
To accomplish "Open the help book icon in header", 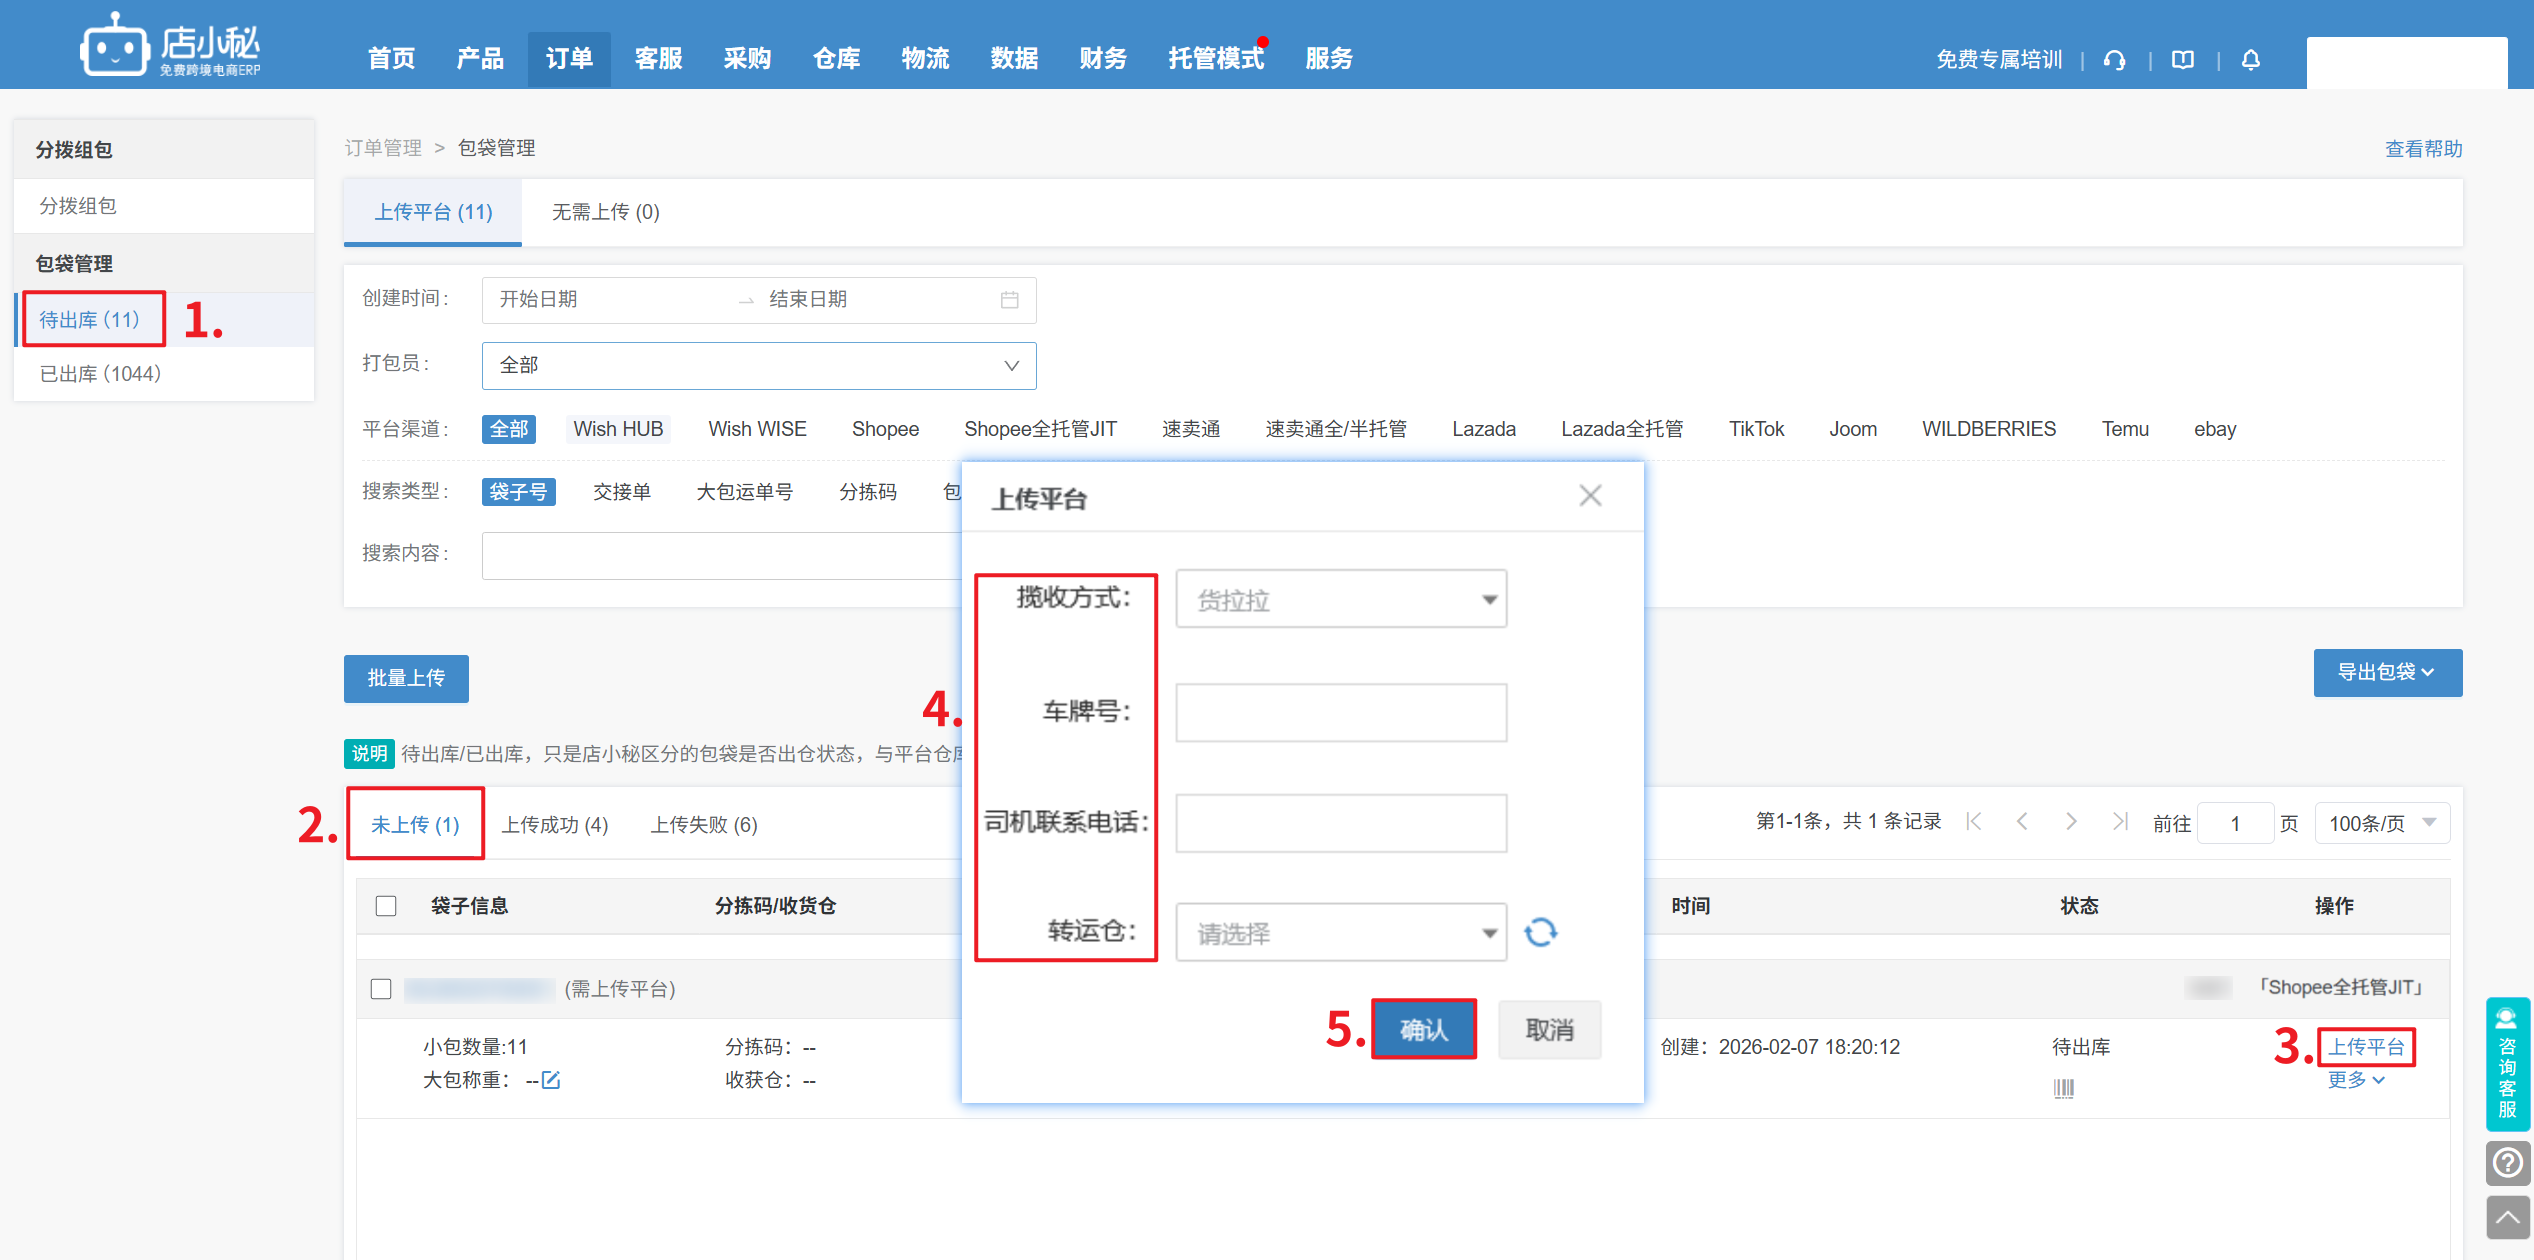I will 2183,60.
